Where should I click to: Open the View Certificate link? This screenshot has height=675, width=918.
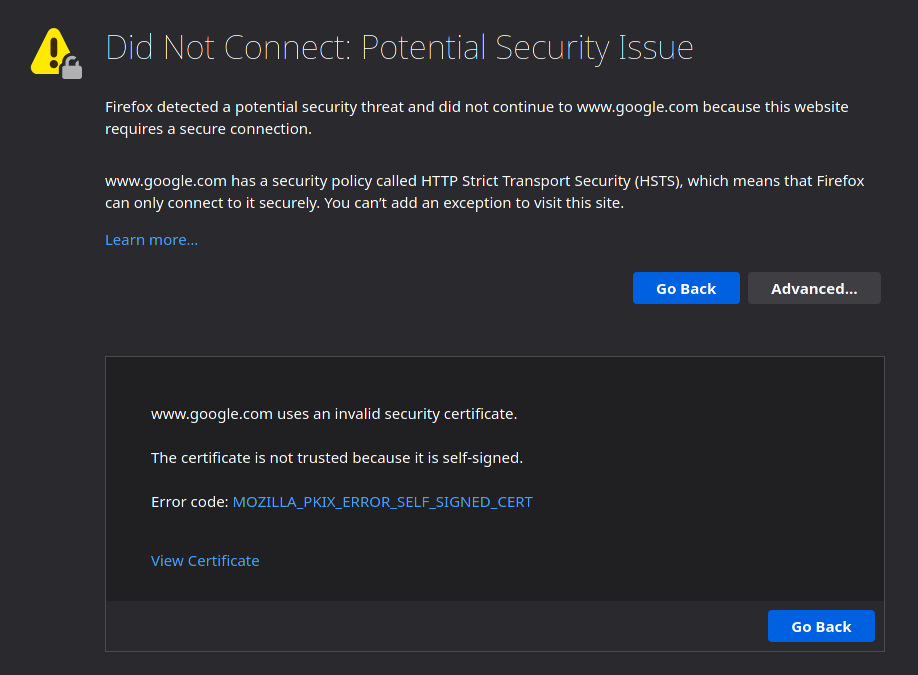[205, 561]
